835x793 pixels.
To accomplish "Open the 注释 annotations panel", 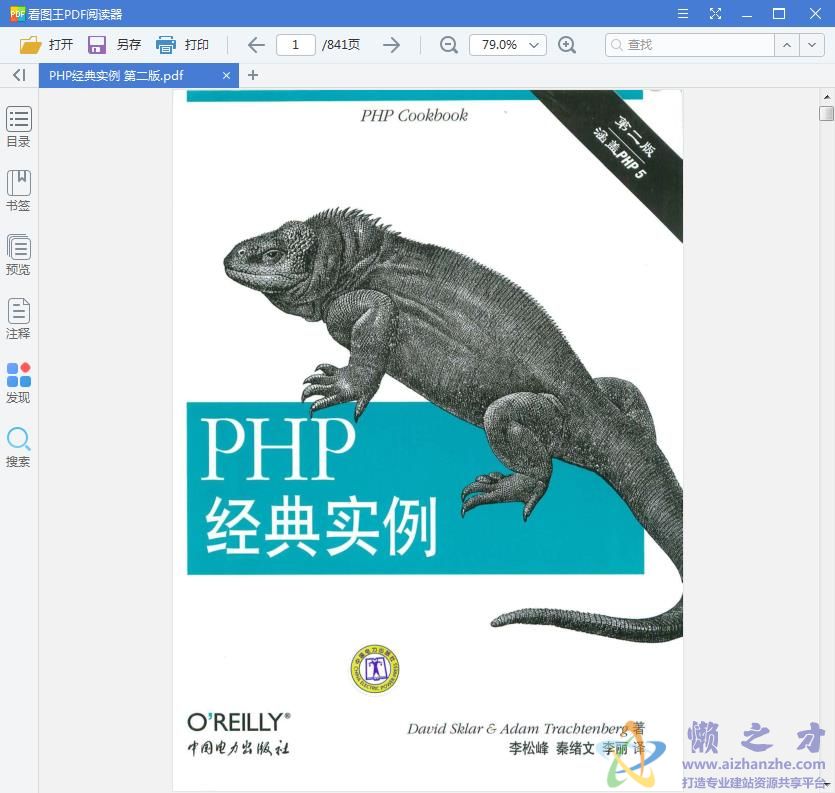I will tap(19, 318).
